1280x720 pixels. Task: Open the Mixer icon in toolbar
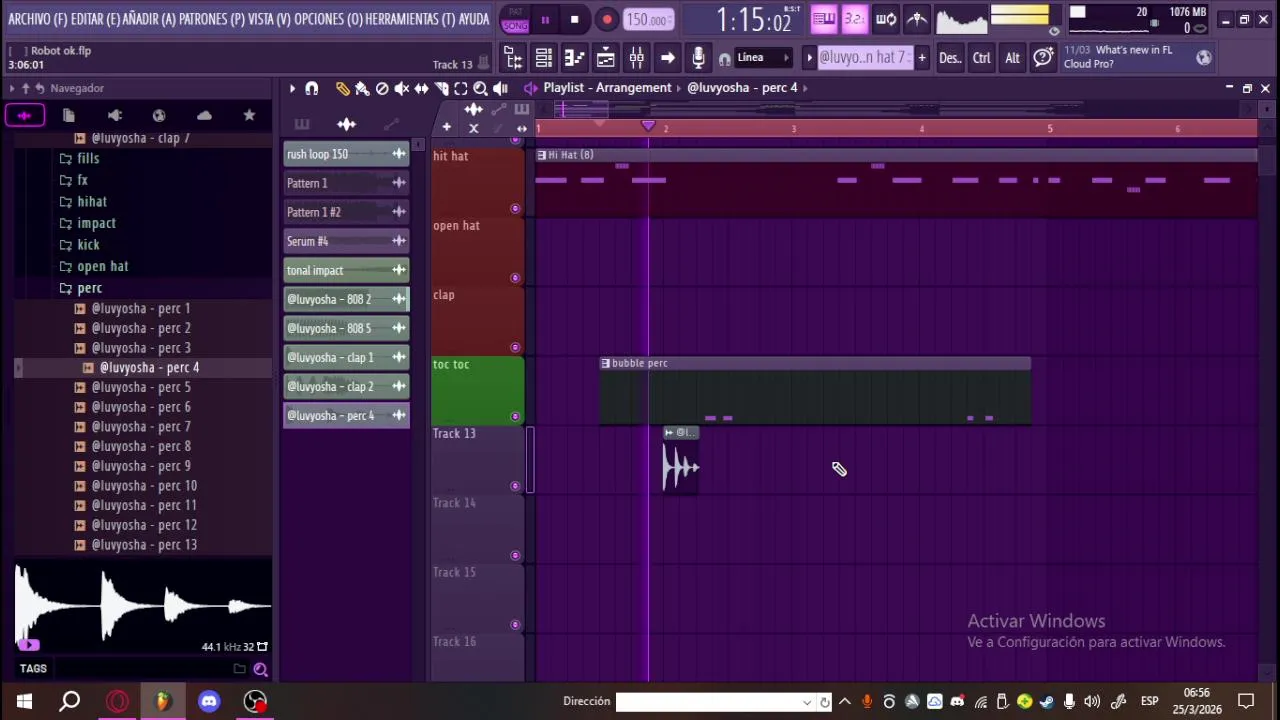click(636, 58)
